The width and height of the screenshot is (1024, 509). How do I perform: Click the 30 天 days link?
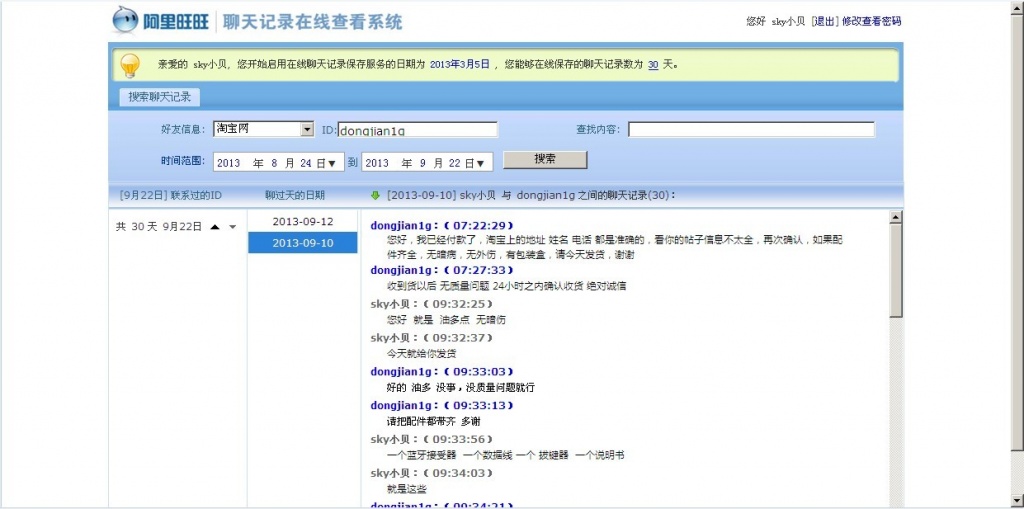pos(652,65)
